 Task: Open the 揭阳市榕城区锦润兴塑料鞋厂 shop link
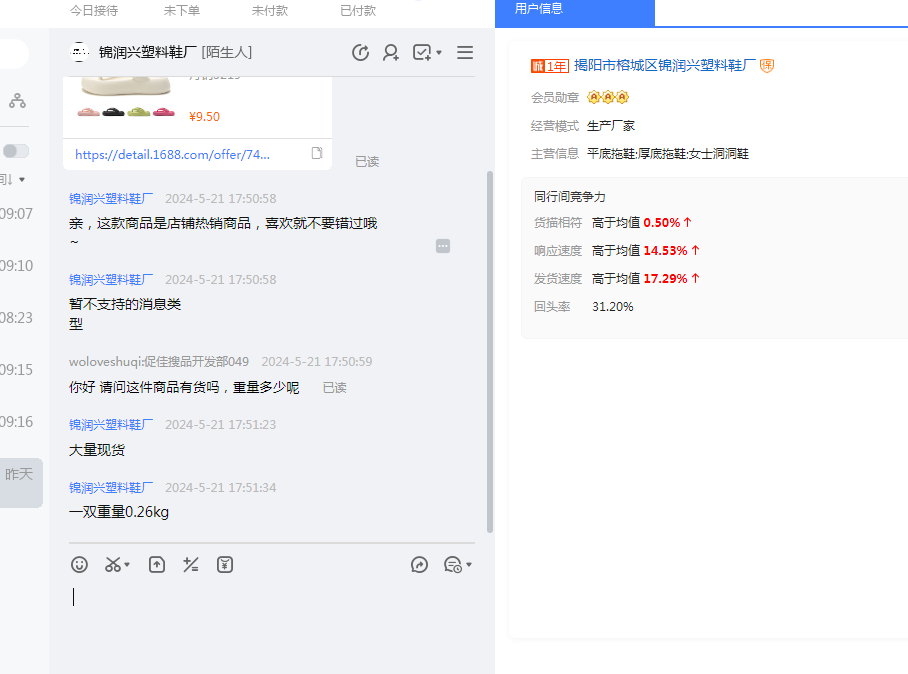664,65
